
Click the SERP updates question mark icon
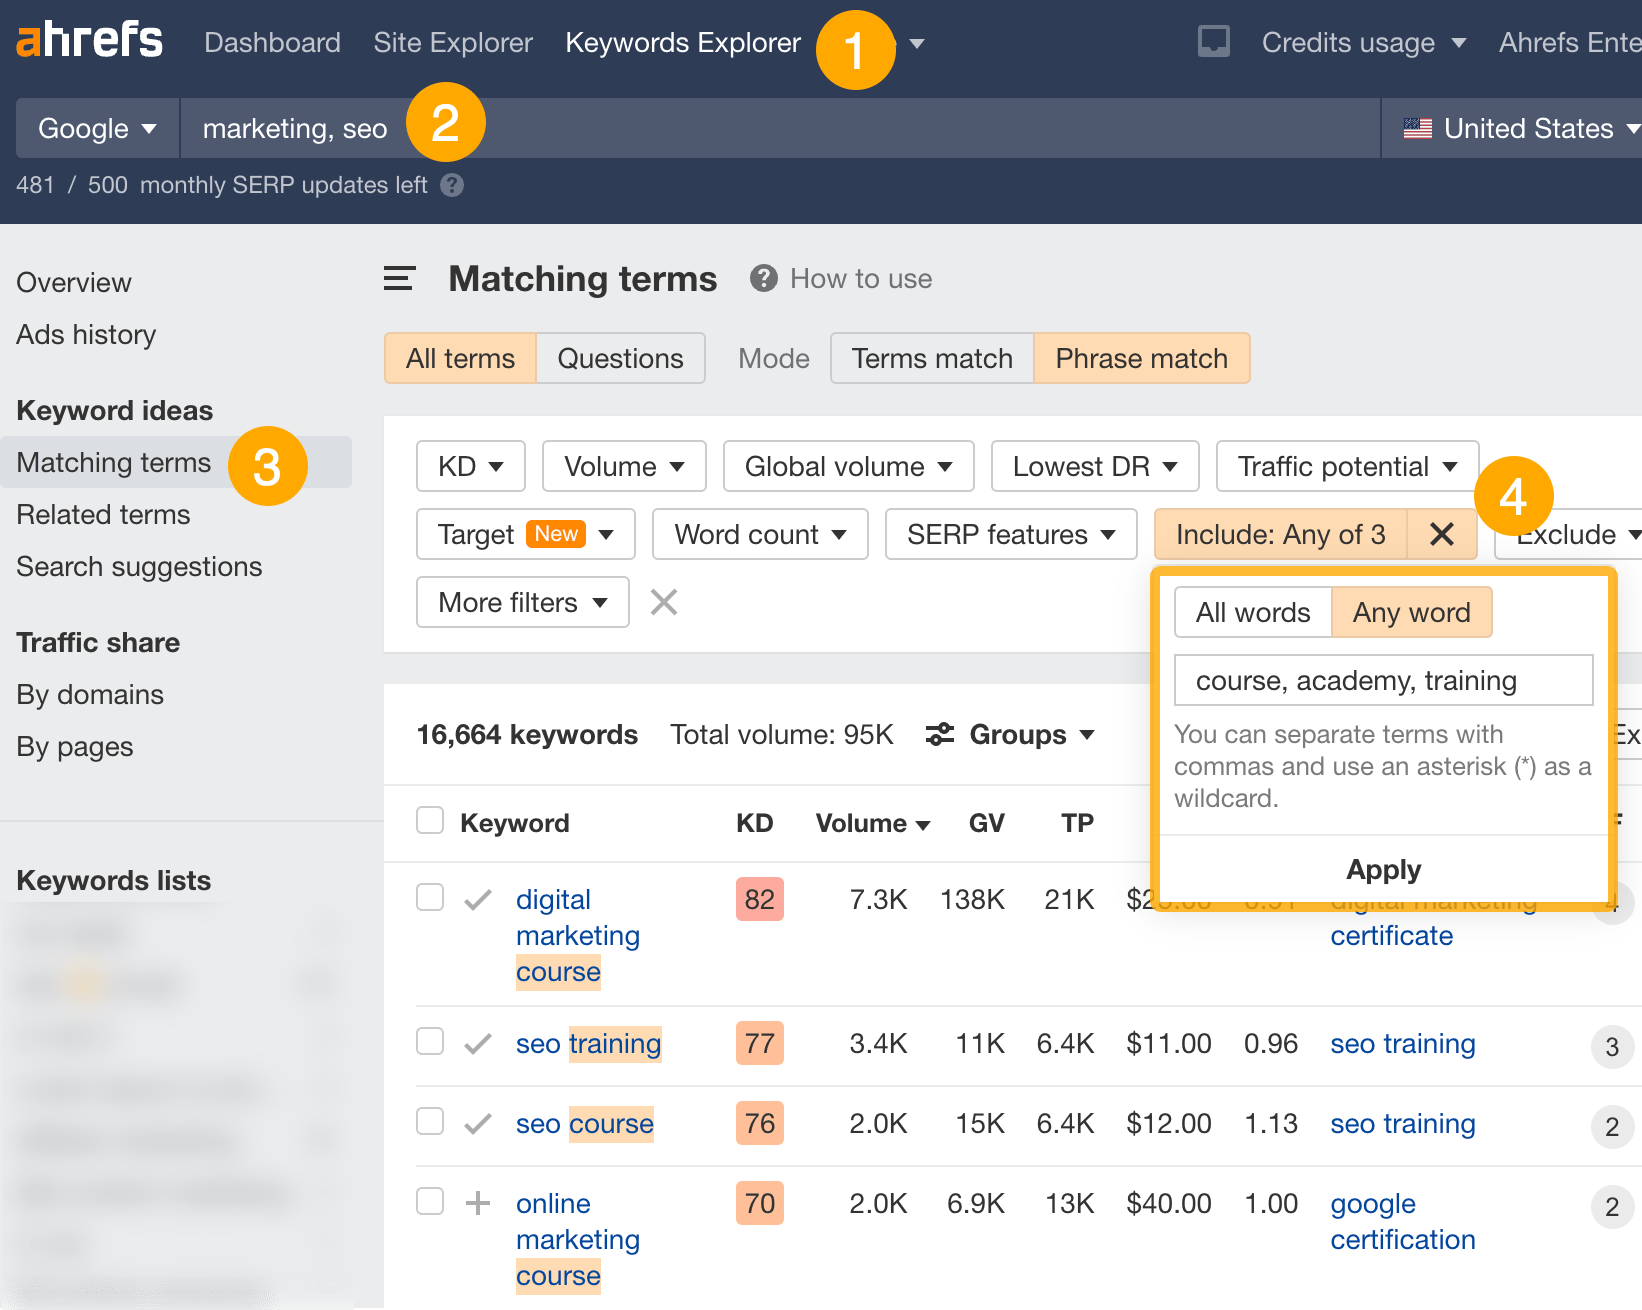click(451, 185)
